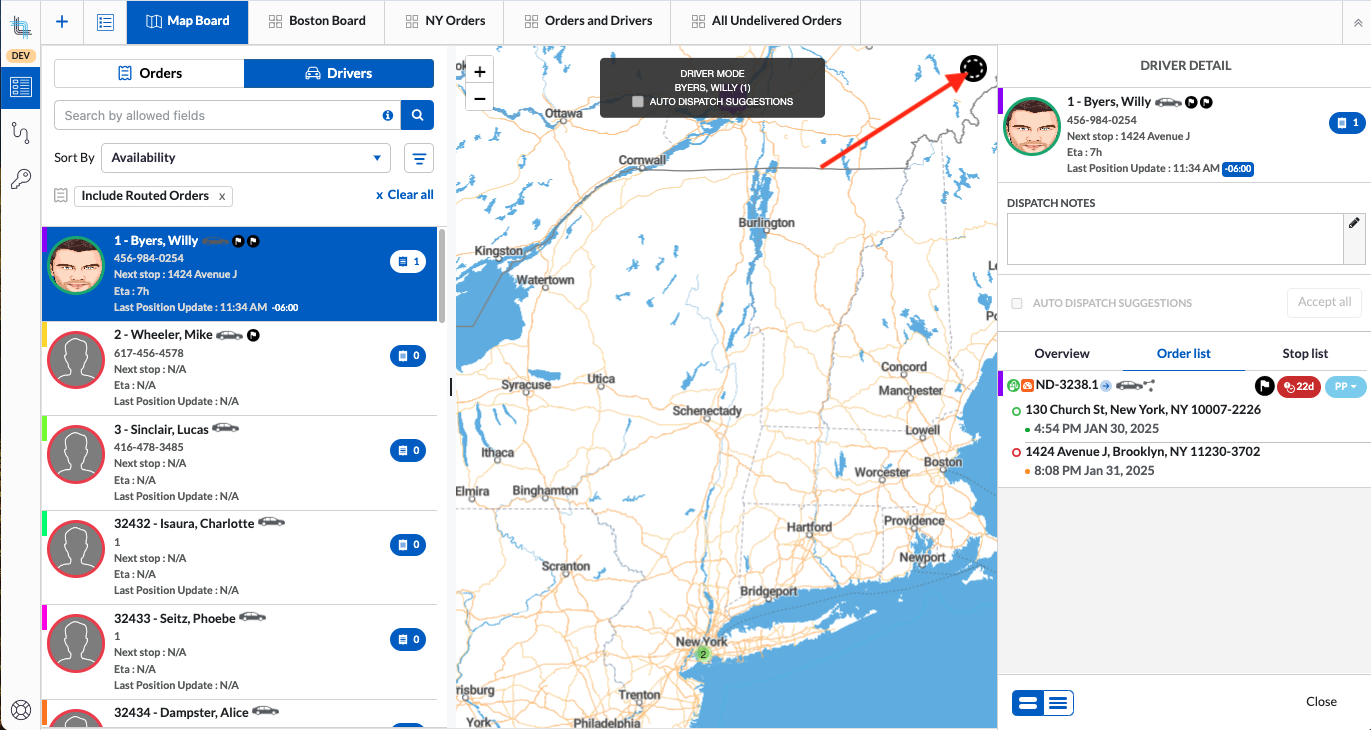Image resolution: width=1371 pixels, height=730 pixels.
Task: Click in the Dispatch Notes text area
Action: pyautogui.click(x=1174, y=239)
